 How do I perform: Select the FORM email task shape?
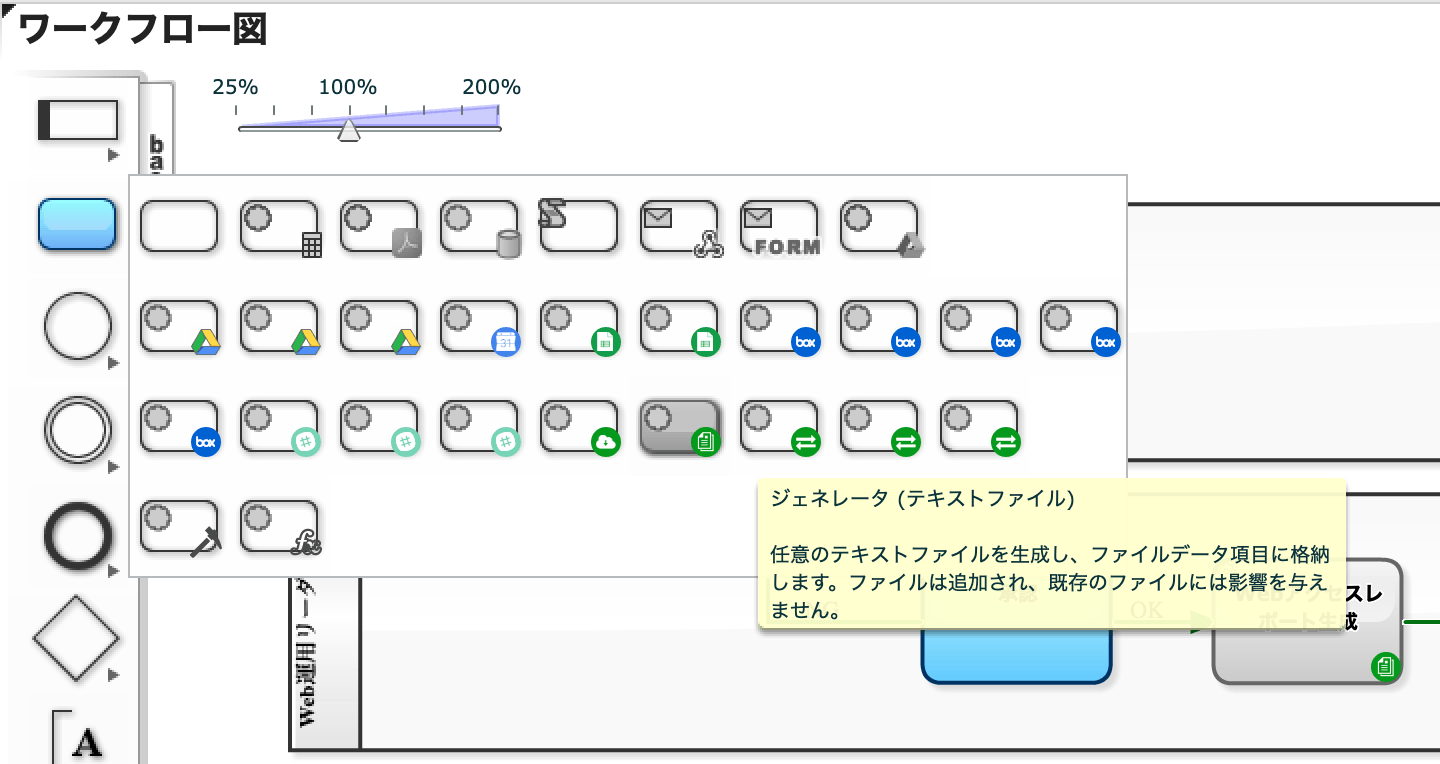780,226
